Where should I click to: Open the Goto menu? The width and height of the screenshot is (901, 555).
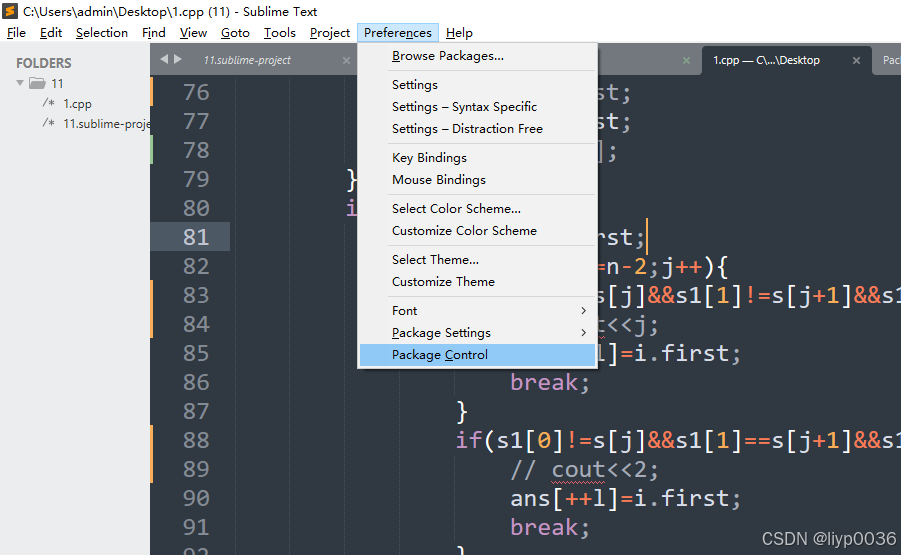[x=235, y=33]
